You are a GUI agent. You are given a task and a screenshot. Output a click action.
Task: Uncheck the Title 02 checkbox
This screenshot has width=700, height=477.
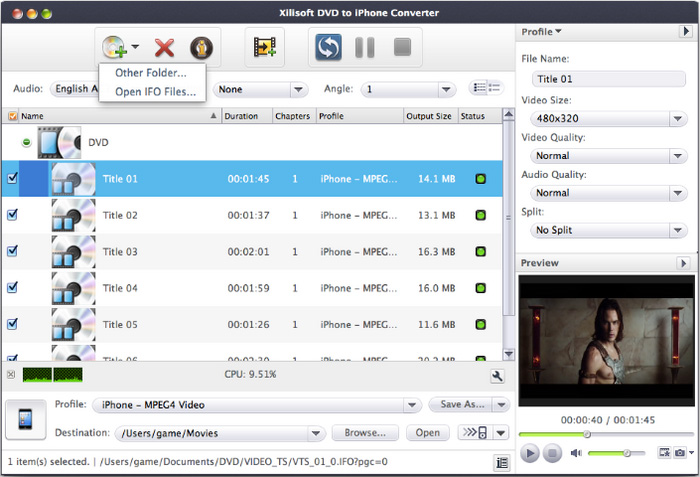coord(12,215)
